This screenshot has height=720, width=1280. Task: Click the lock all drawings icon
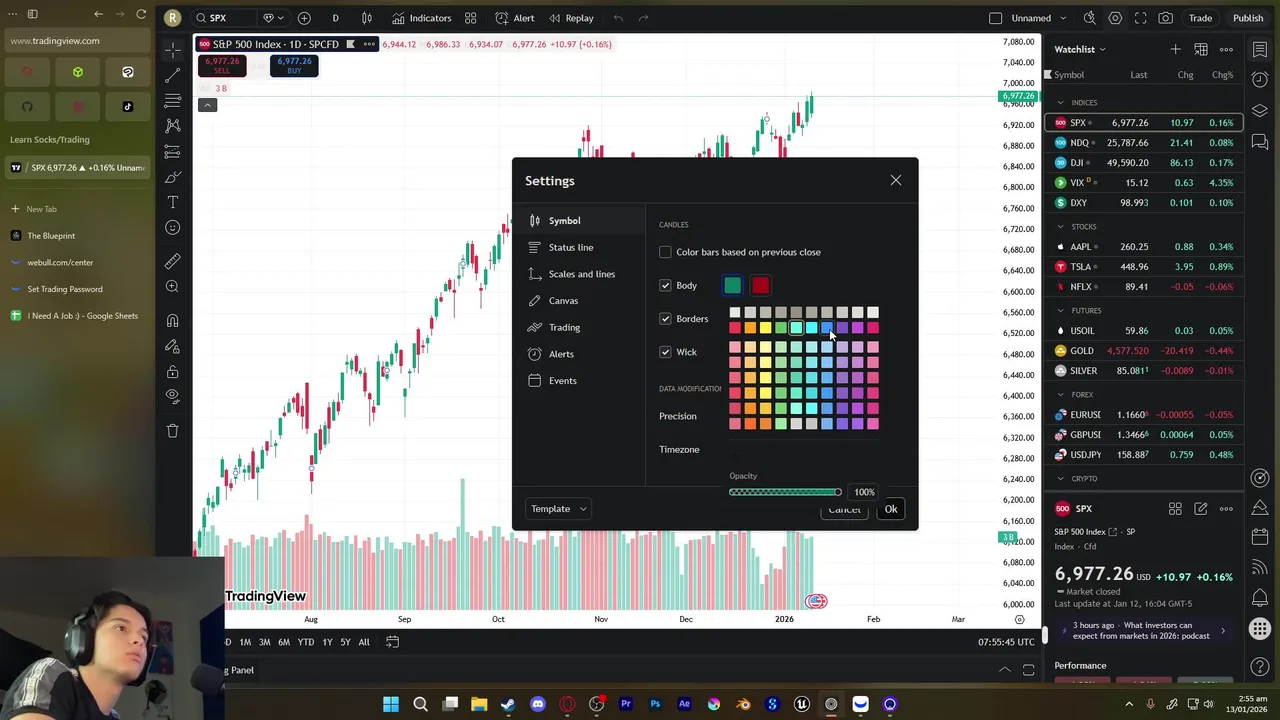pos(172,372)
